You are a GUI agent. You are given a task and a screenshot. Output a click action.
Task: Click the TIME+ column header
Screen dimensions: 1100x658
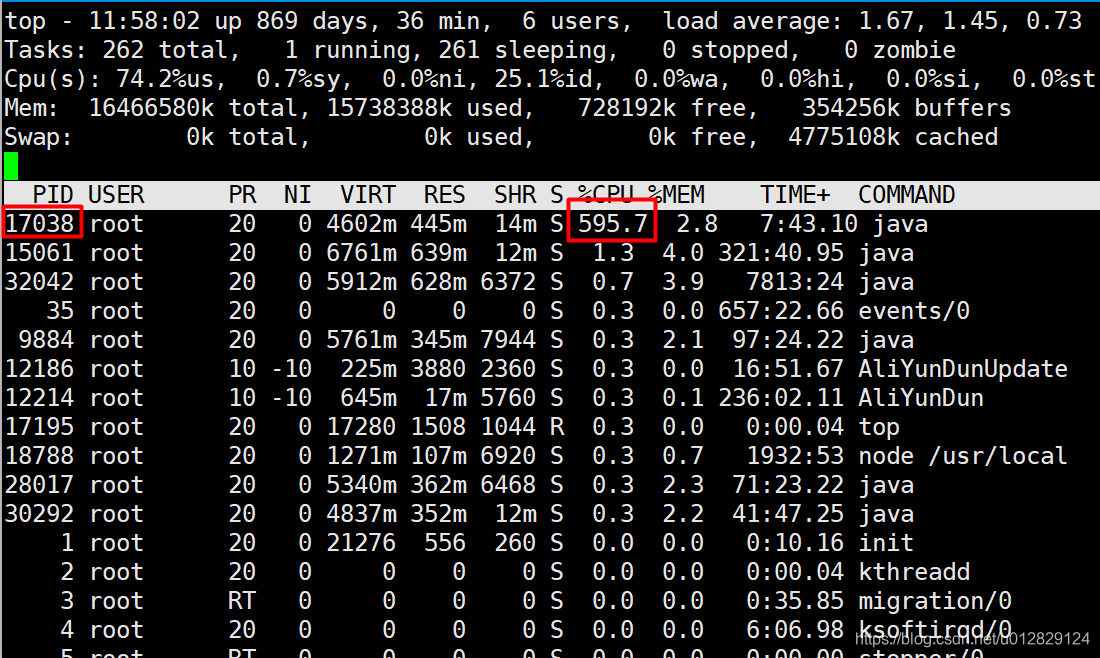[x=795, y=194]
